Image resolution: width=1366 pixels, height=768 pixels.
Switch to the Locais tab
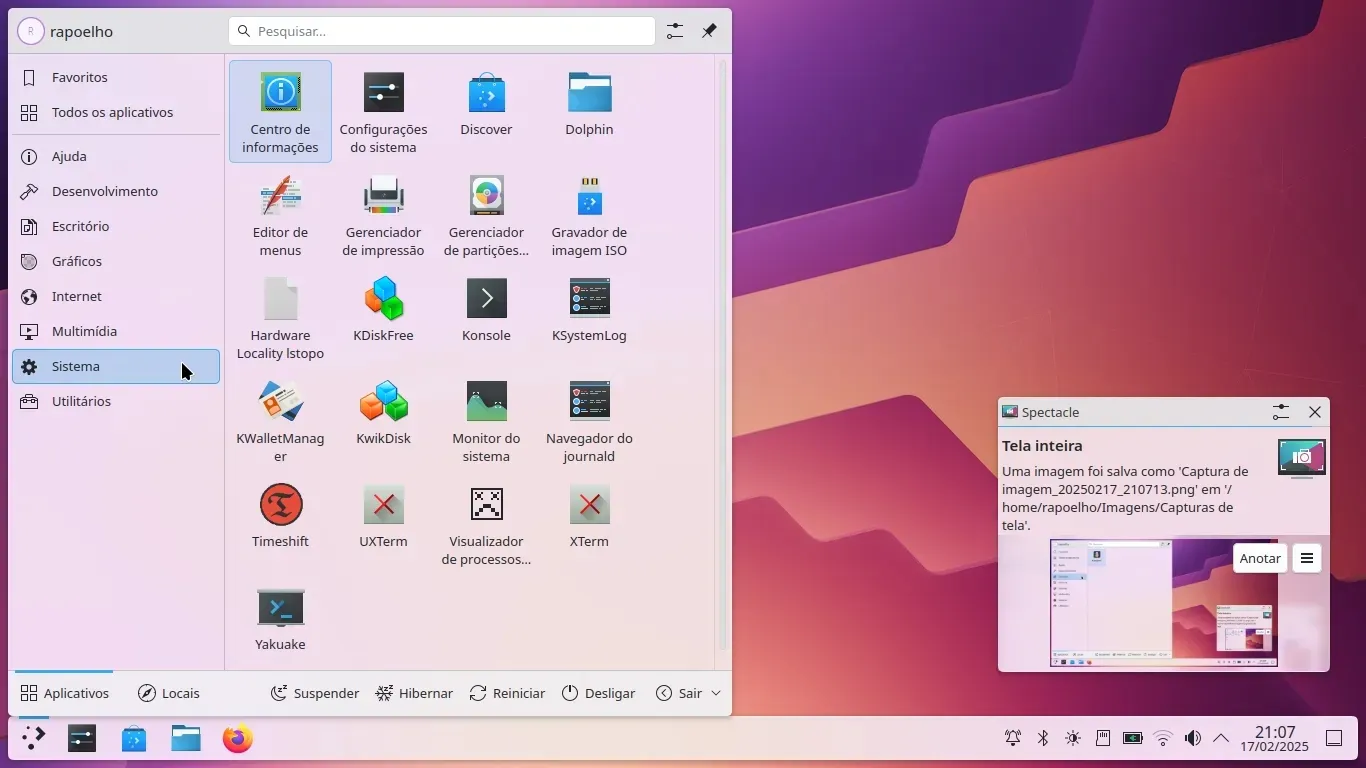169,693
